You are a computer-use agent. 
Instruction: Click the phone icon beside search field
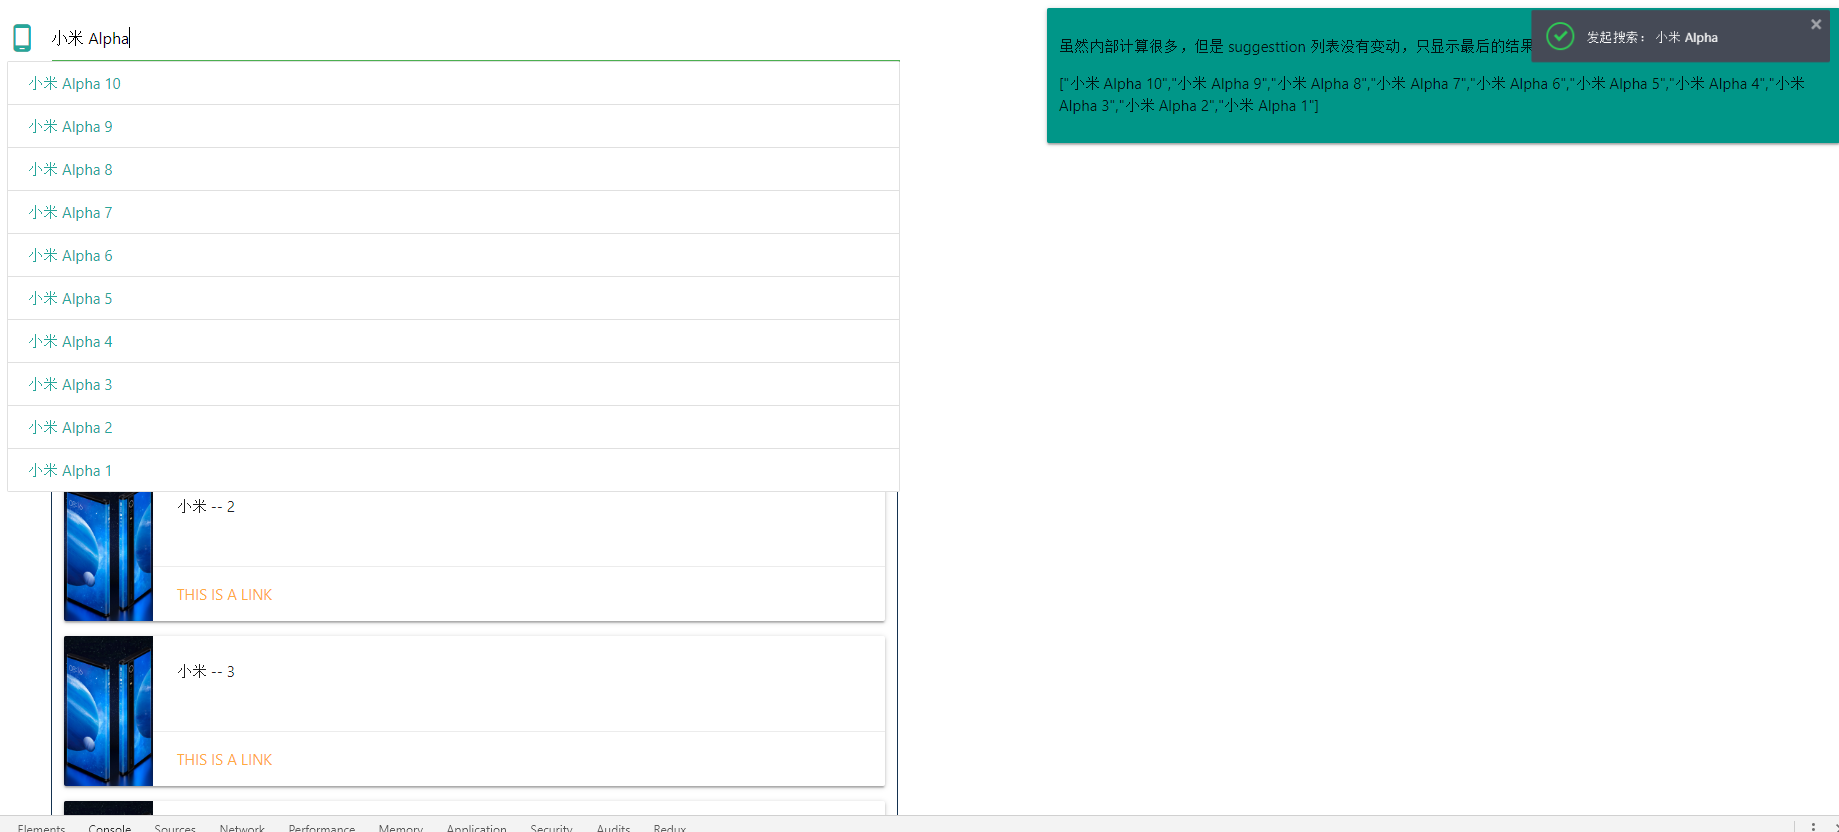pos(22,38)
